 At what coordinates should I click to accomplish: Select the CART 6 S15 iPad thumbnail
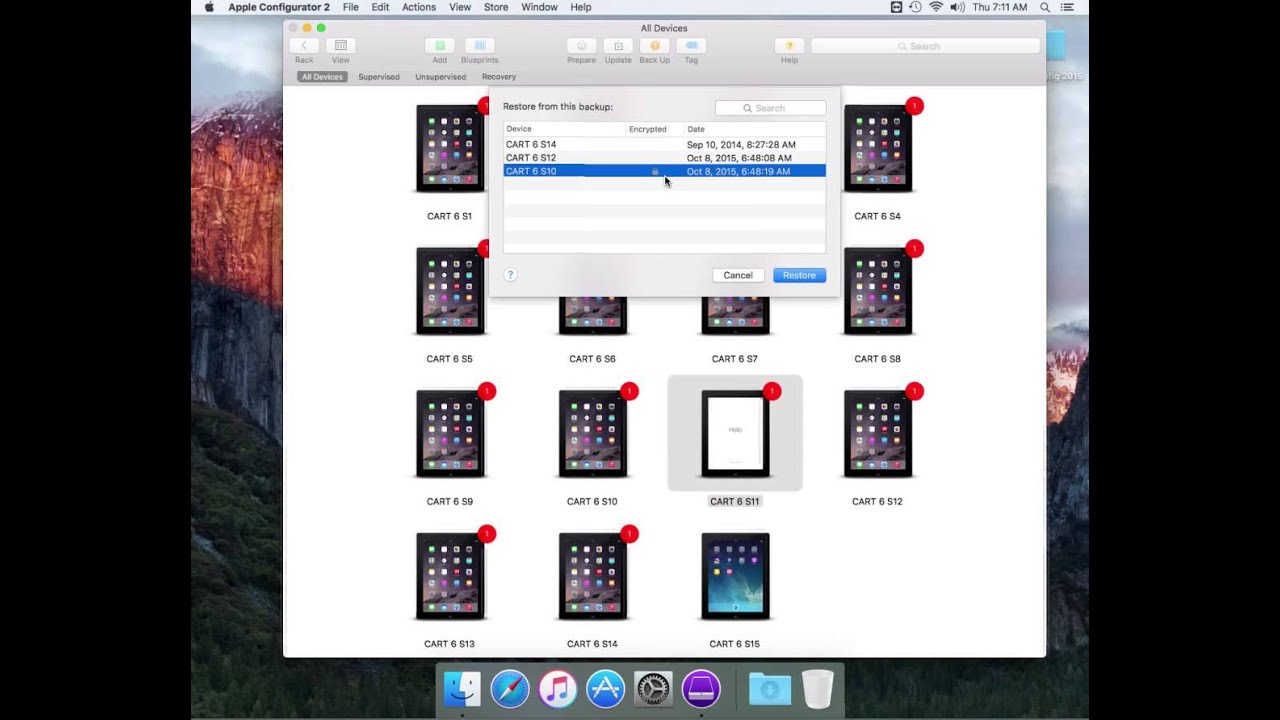pyautogui.click(x=735, y=577)
